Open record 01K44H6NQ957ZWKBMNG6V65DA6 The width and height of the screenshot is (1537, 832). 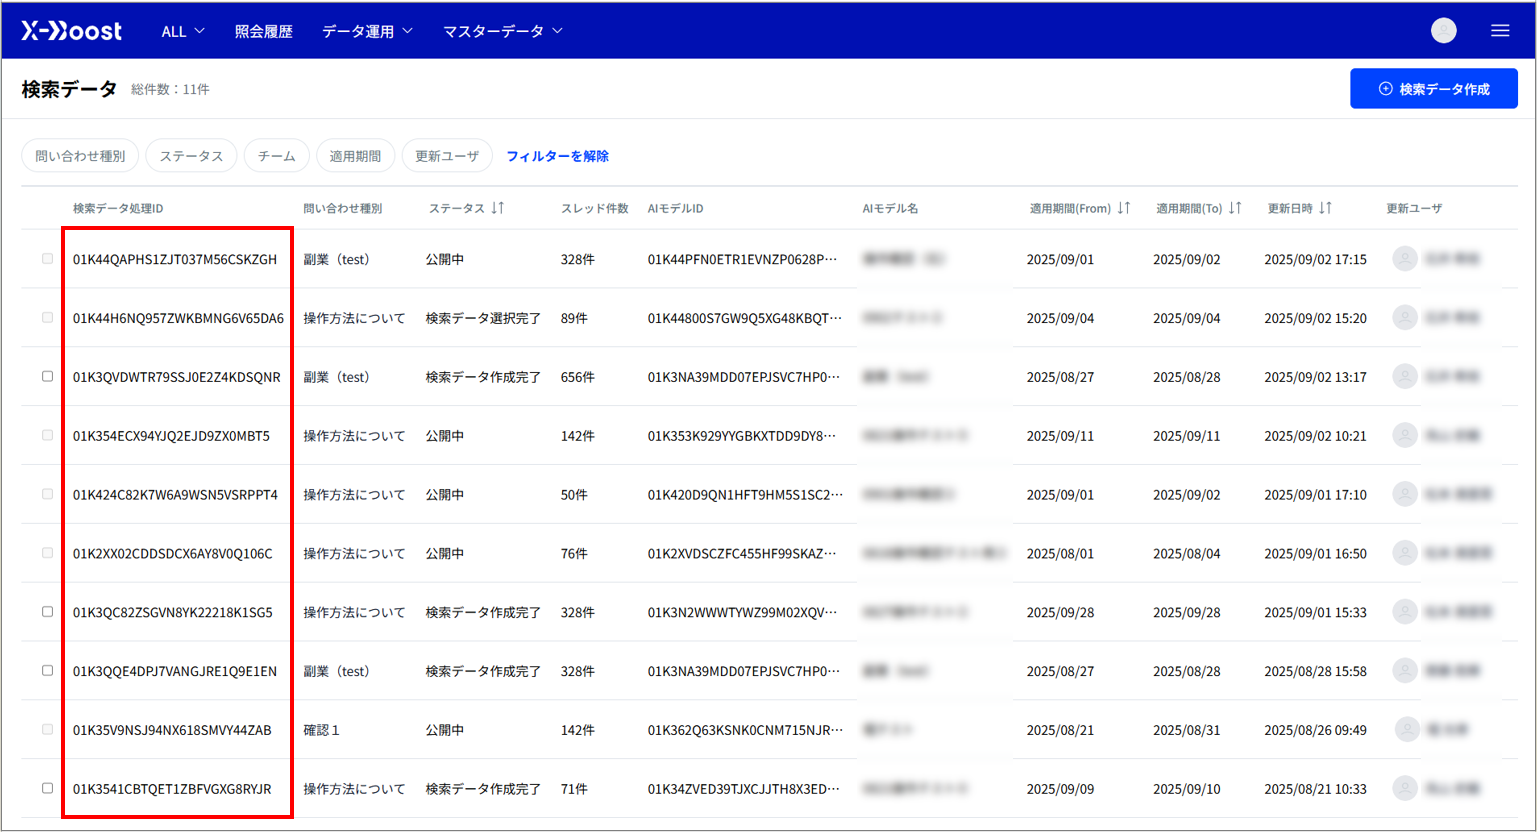click(x=178, y=318)
